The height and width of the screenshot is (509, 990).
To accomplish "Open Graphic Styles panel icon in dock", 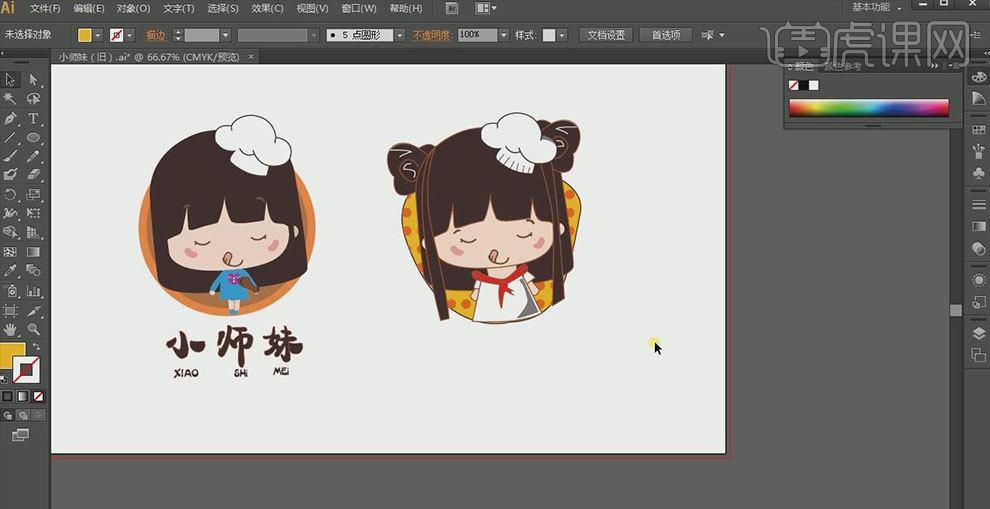I will coord(977,301).
